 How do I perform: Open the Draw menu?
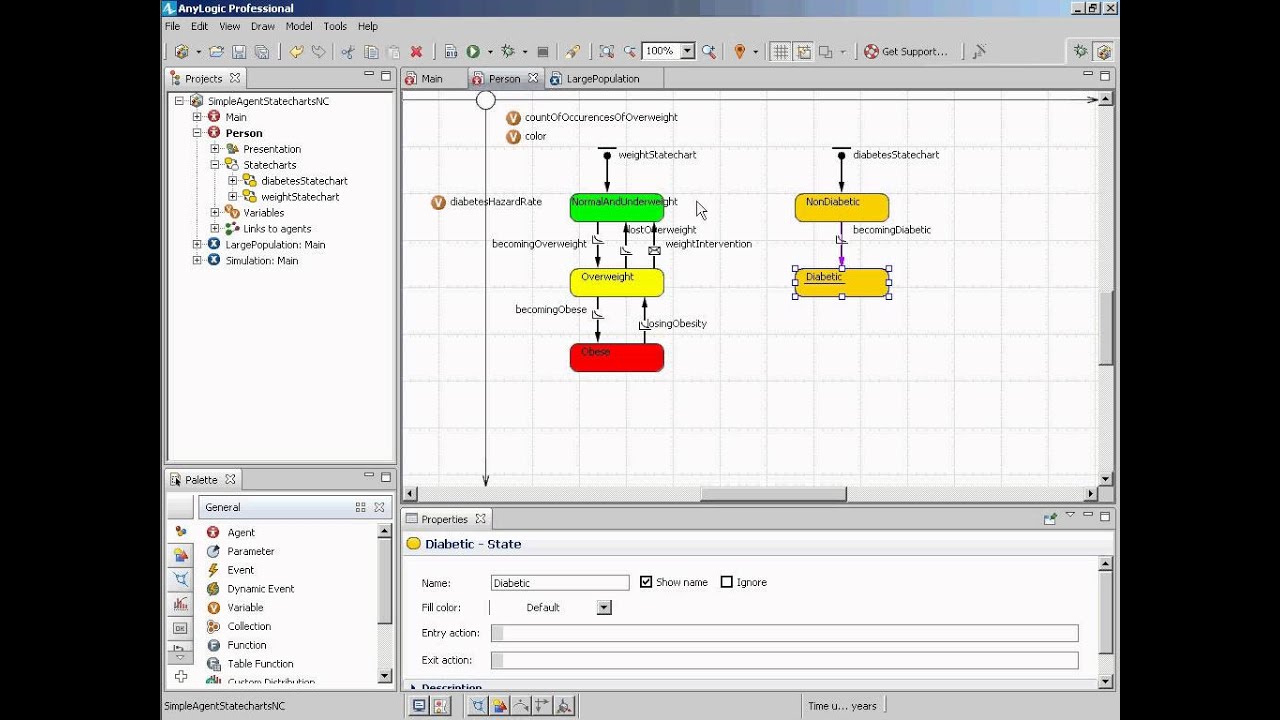point(263,26)
